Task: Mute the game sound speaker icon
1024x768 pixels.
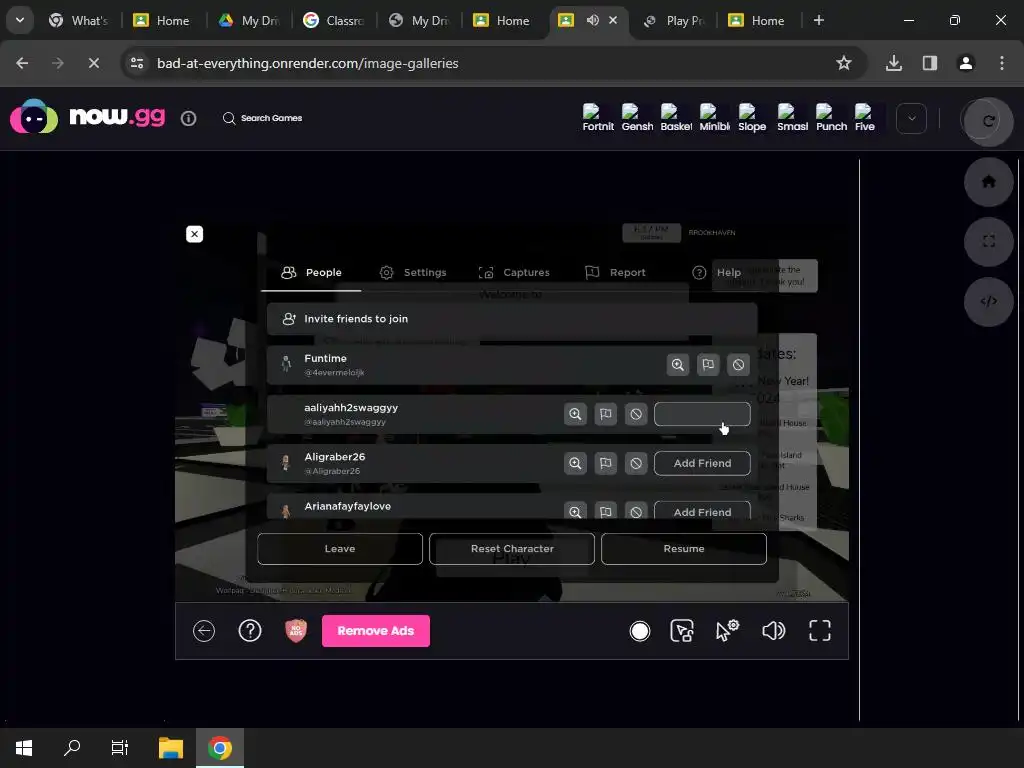Action: 773,631
